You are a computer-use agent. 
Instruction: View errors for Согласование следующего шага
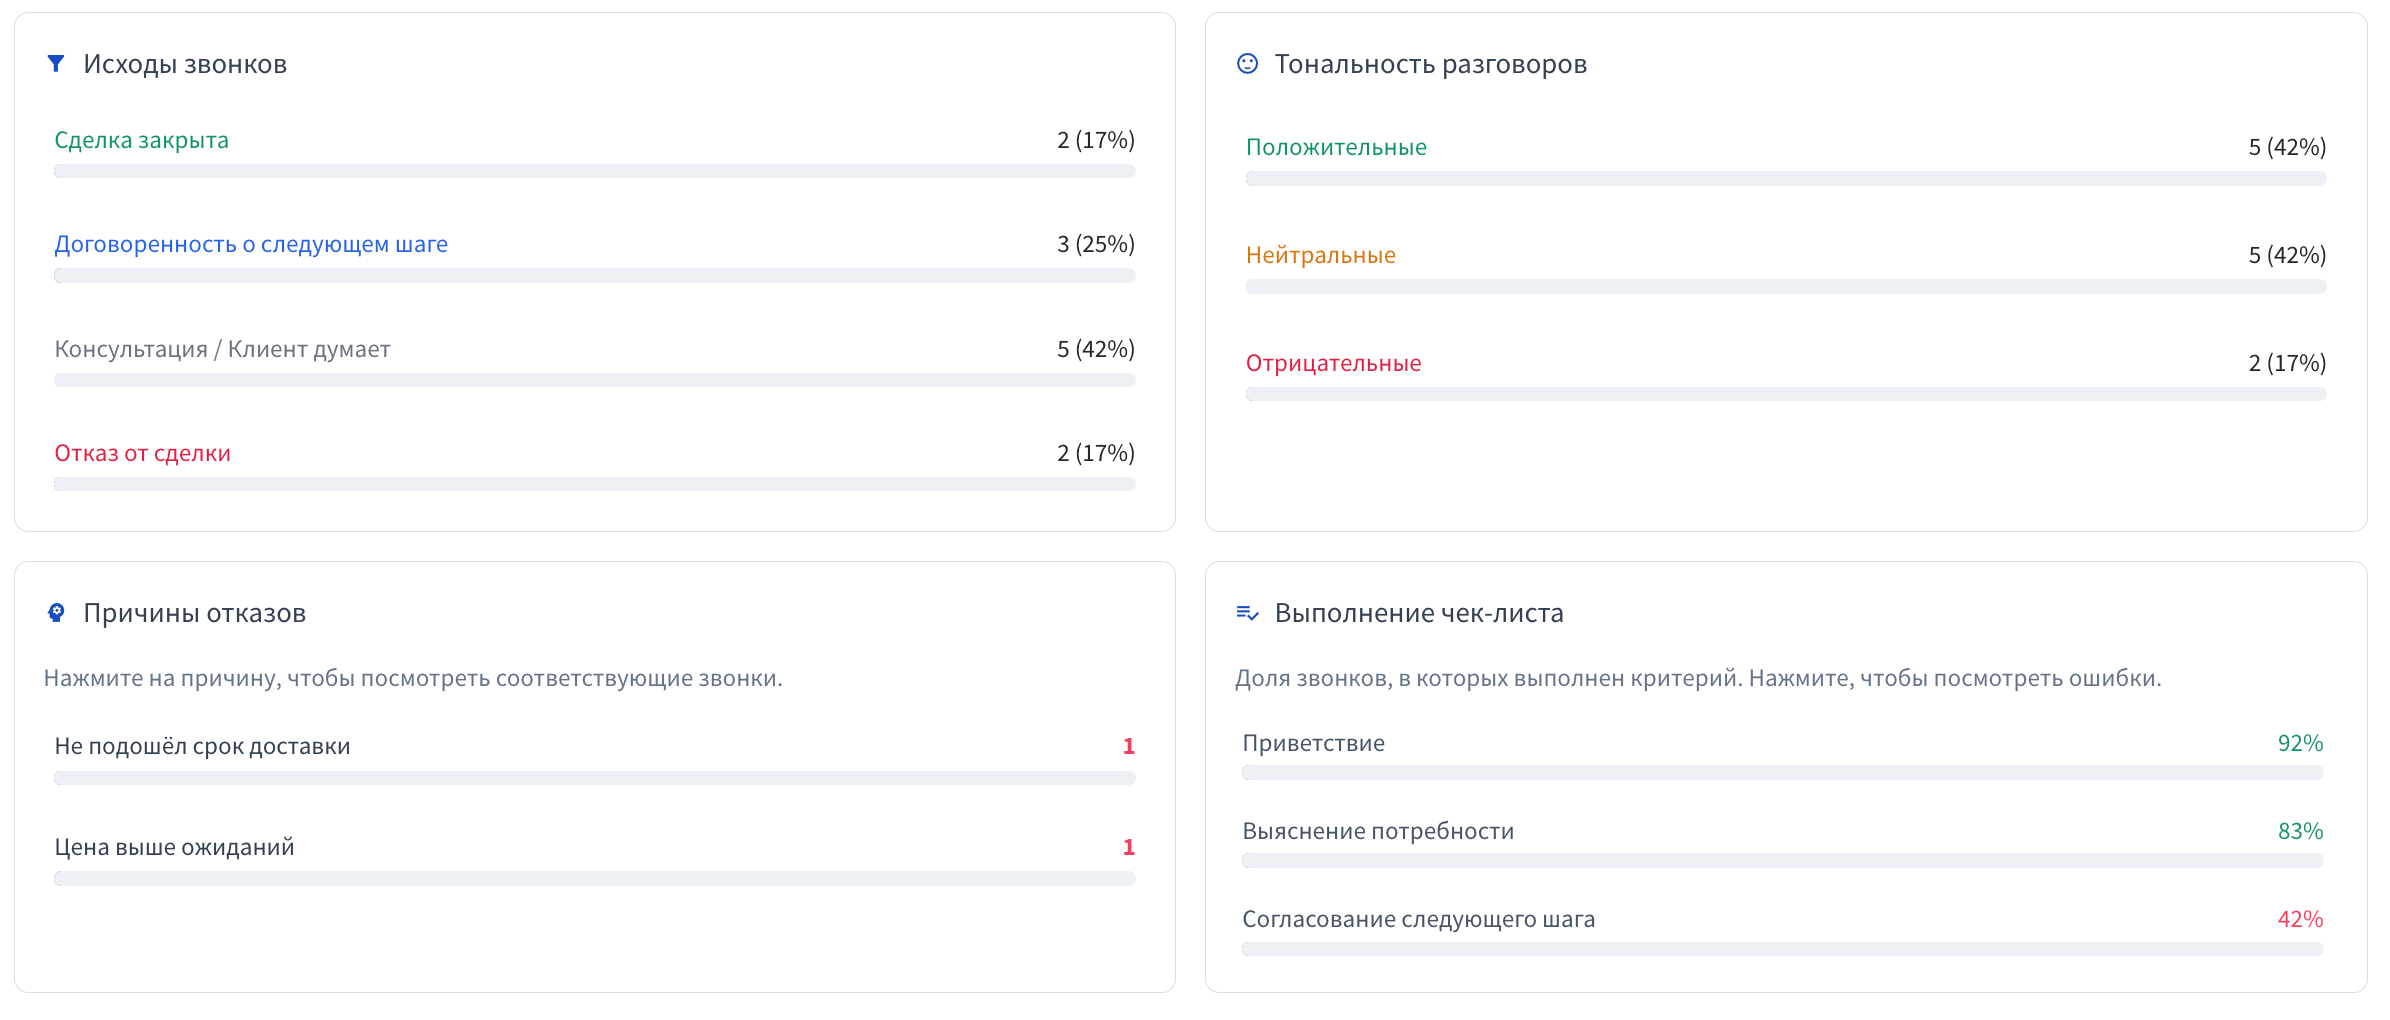pos(1782,931)
